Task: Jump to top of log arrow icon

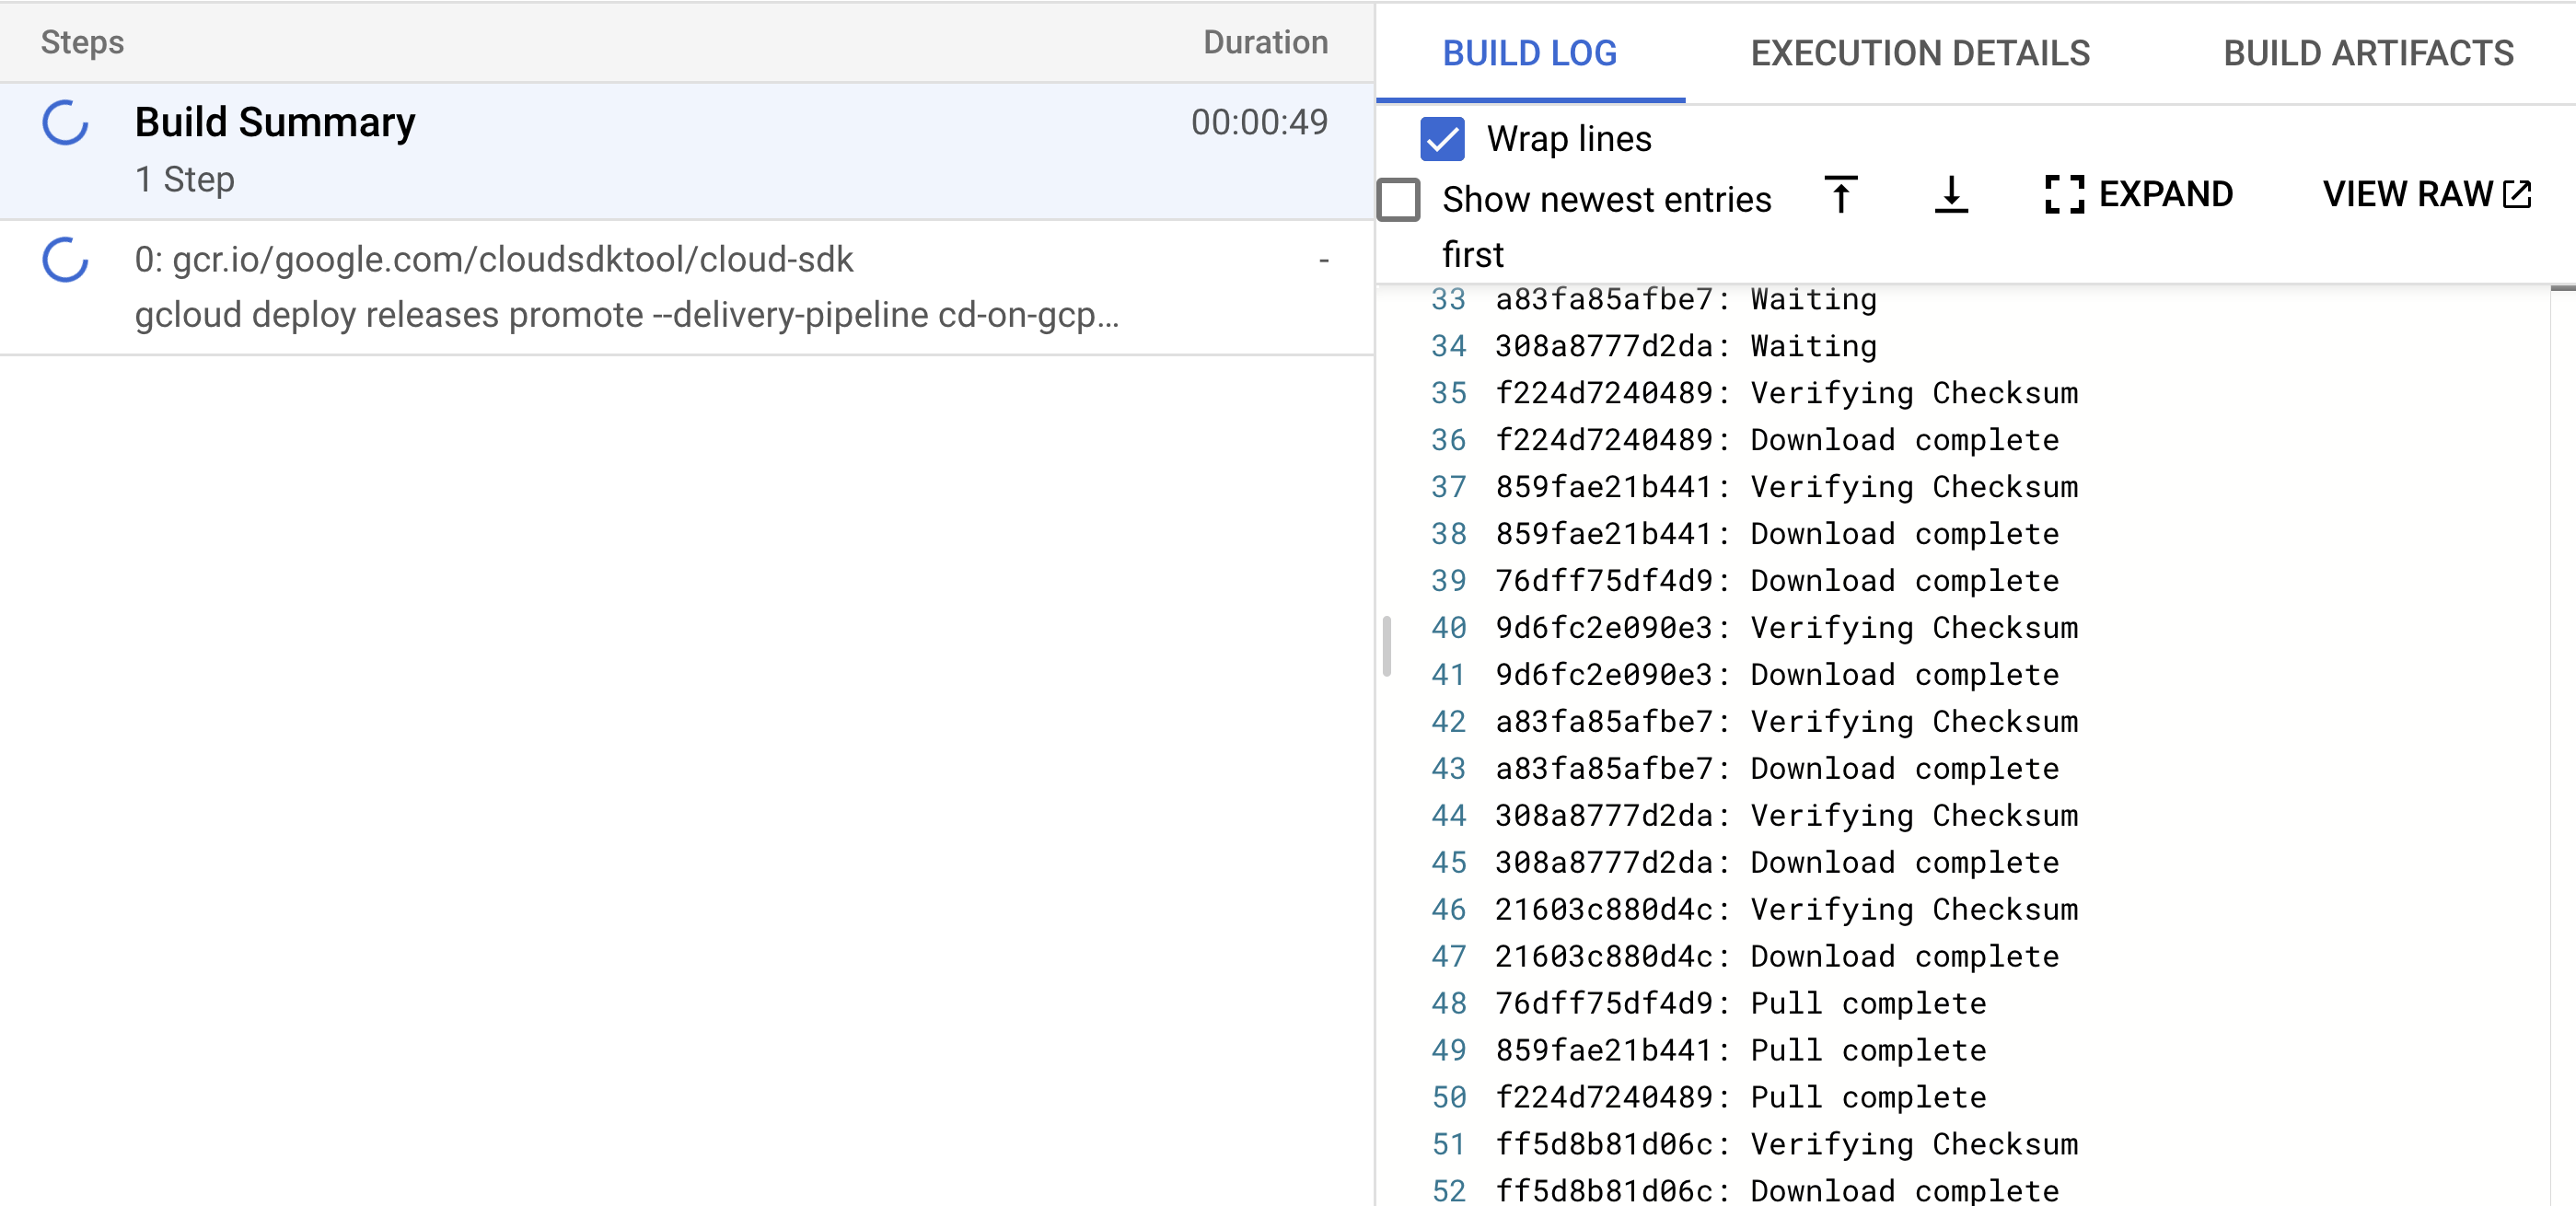Action: (1840, 194)
